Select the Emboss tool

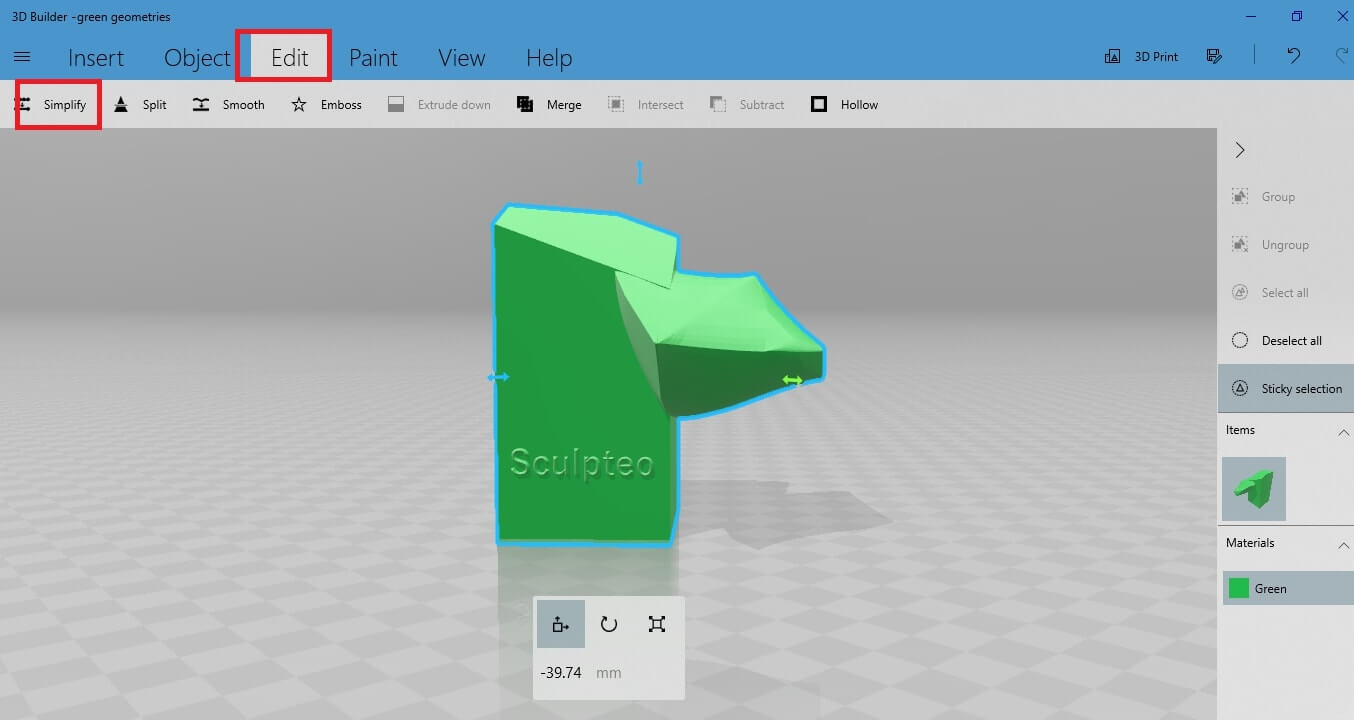pos(327,105)
